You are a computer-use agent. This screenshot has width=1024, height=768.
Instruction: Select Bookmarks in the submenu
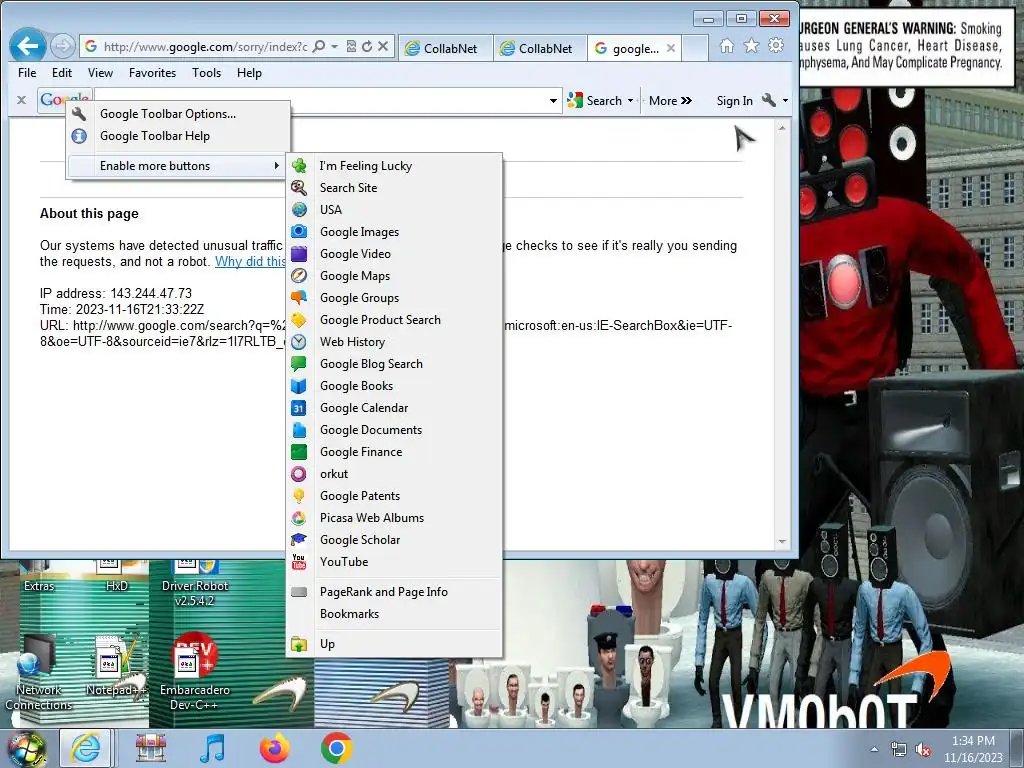click(349, 614)
